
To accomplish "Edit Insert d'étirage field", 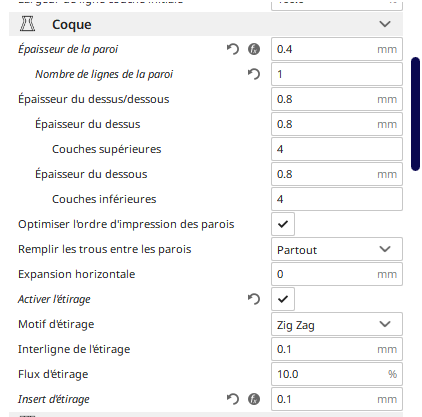I will click(337, 399).
